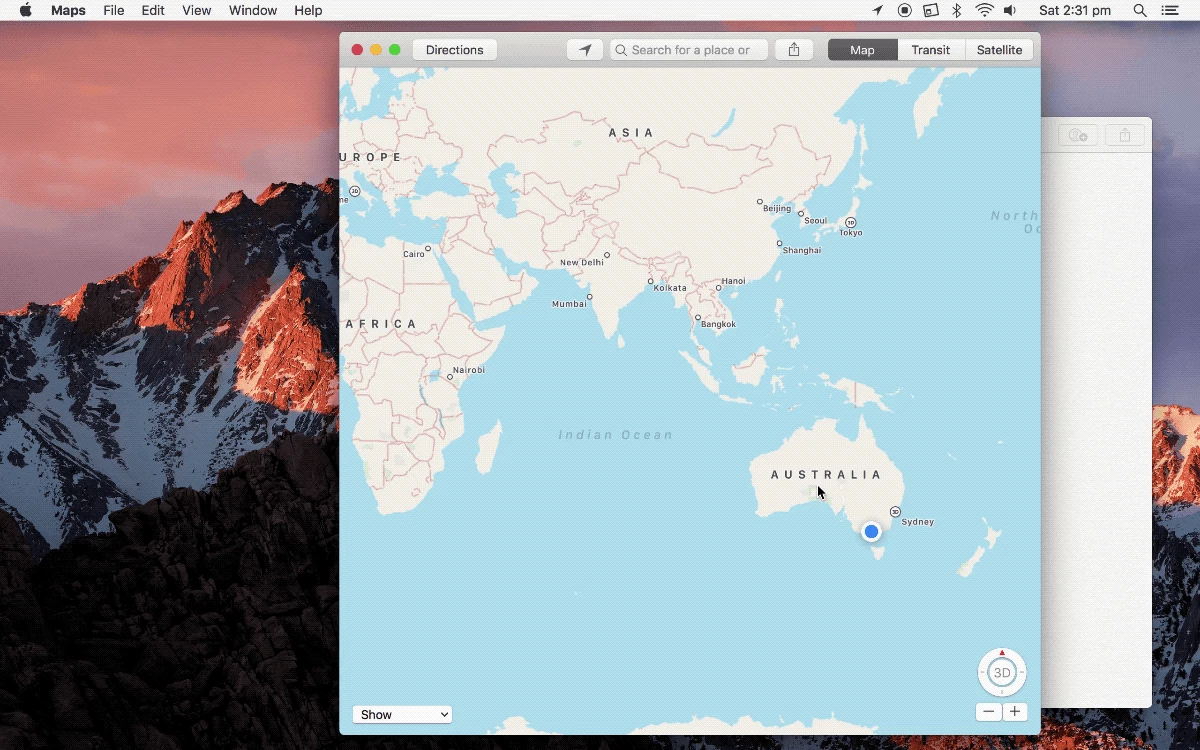Select the Seoul city label
Image resolution: width=1200 pixels, height=750 pixels.
(x=816, y=220)
